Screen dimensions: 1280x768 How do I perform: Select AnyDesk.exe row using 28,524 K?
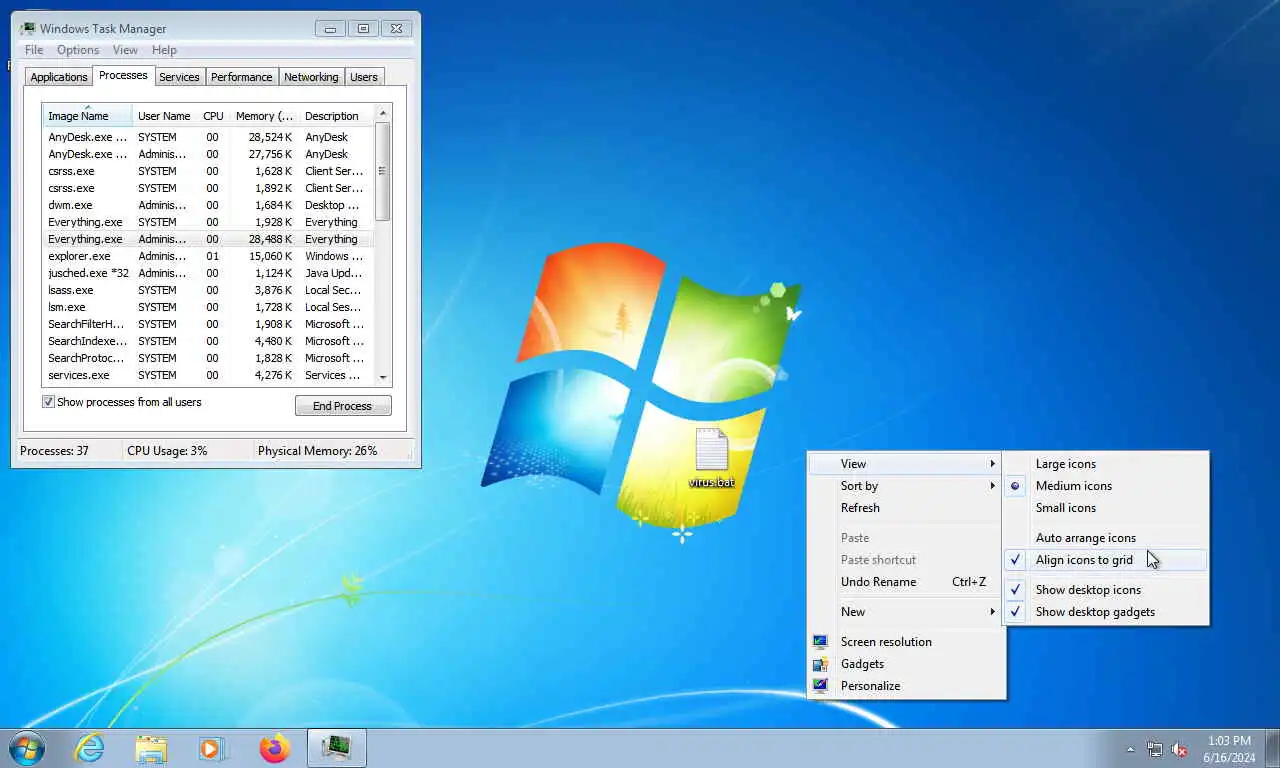point(208,137)
